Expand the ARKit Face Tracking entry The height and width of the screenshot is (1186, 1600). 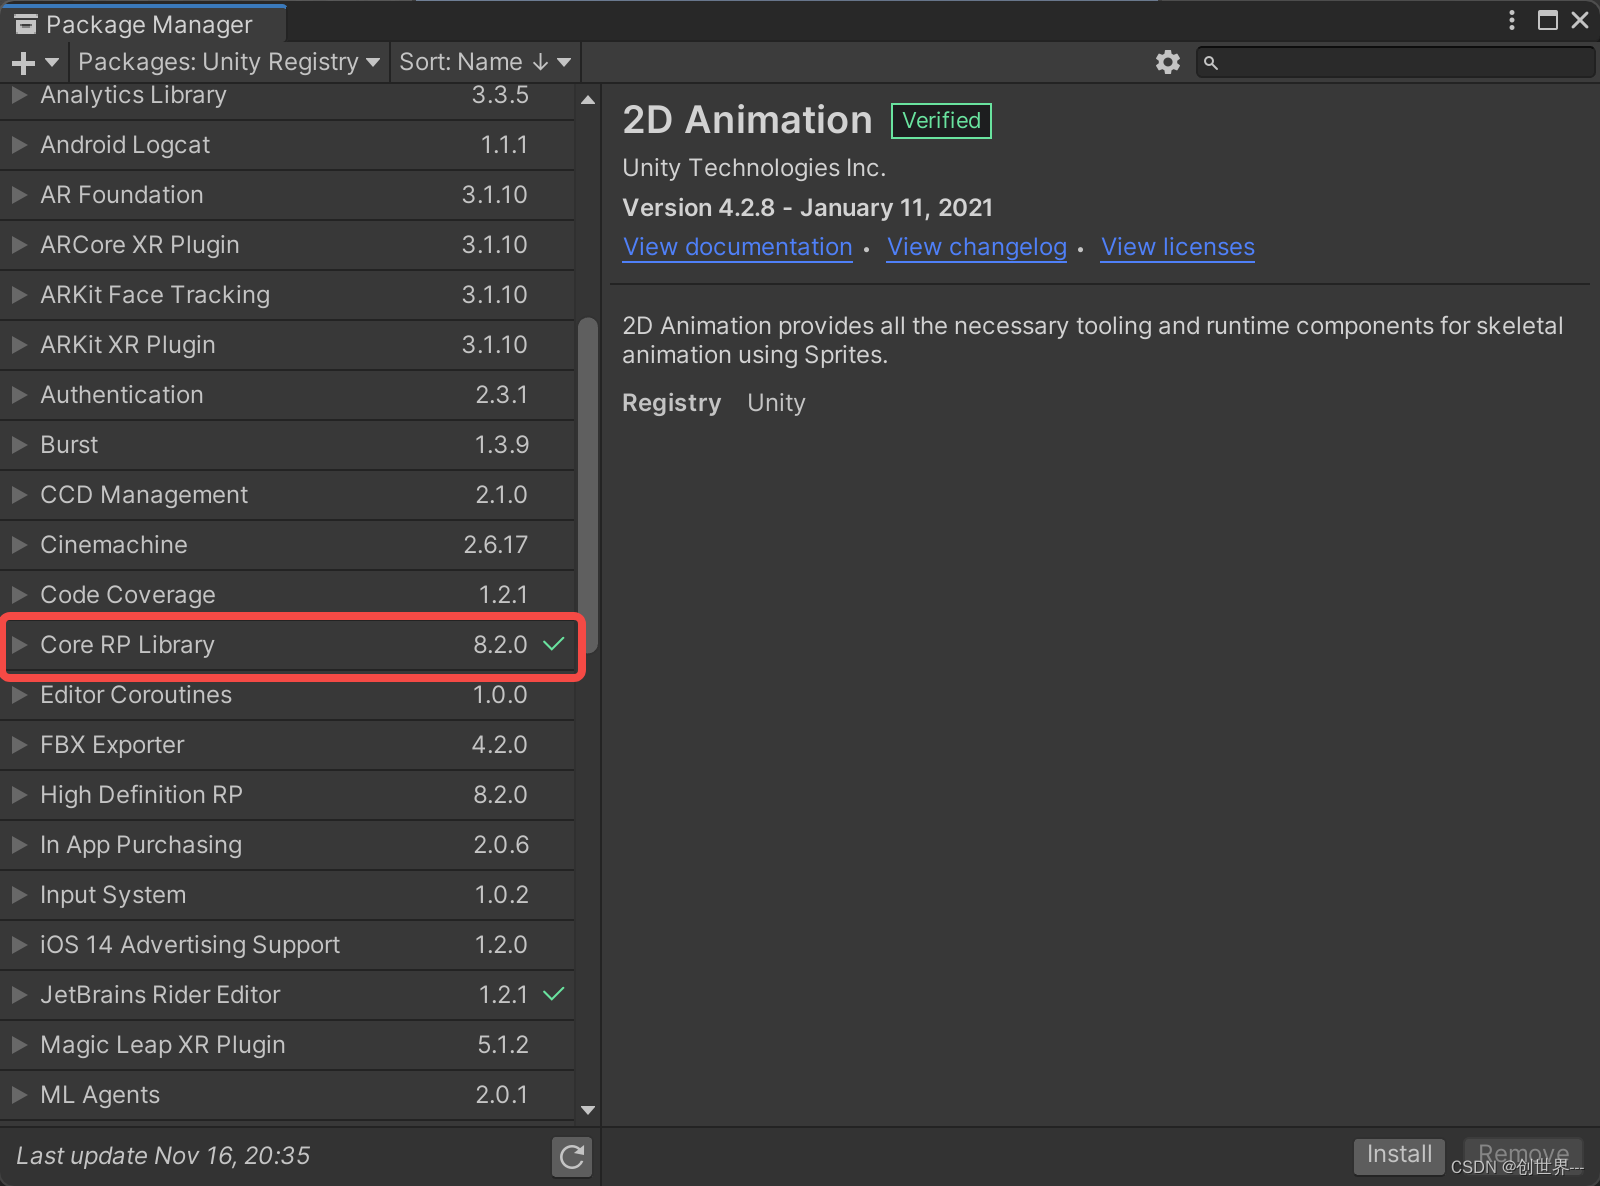pyautogui.click(x=19, y=294)
